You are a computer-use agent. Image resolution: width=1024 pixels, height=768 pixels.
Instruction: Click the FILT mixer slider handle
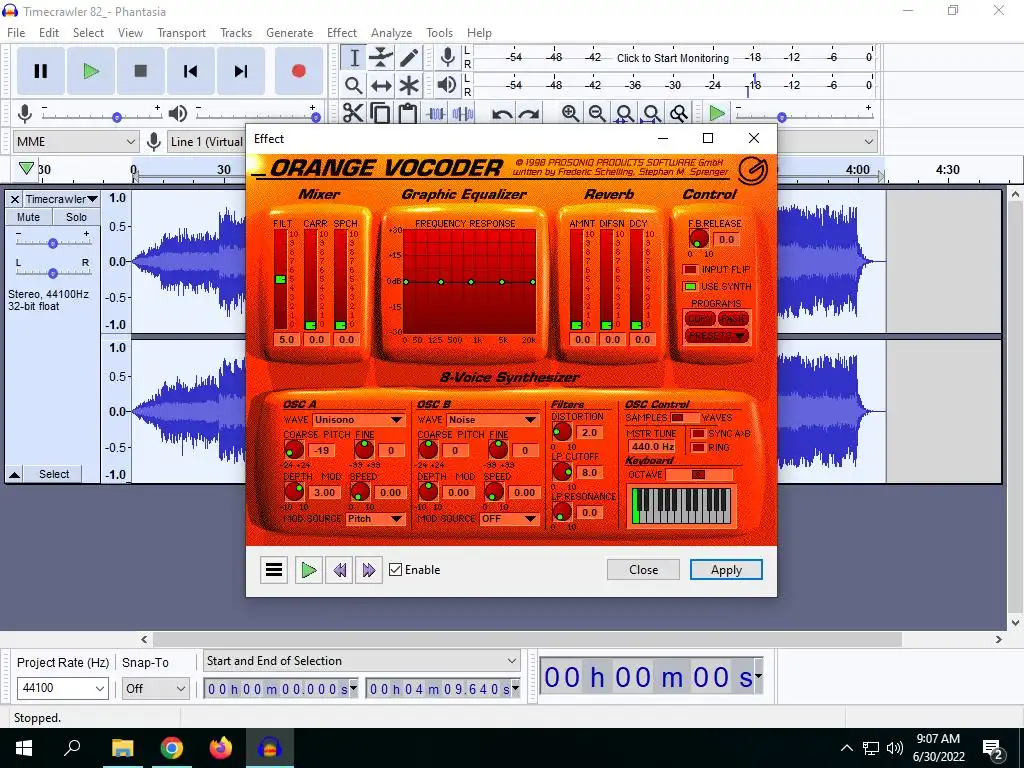[280, 280]
